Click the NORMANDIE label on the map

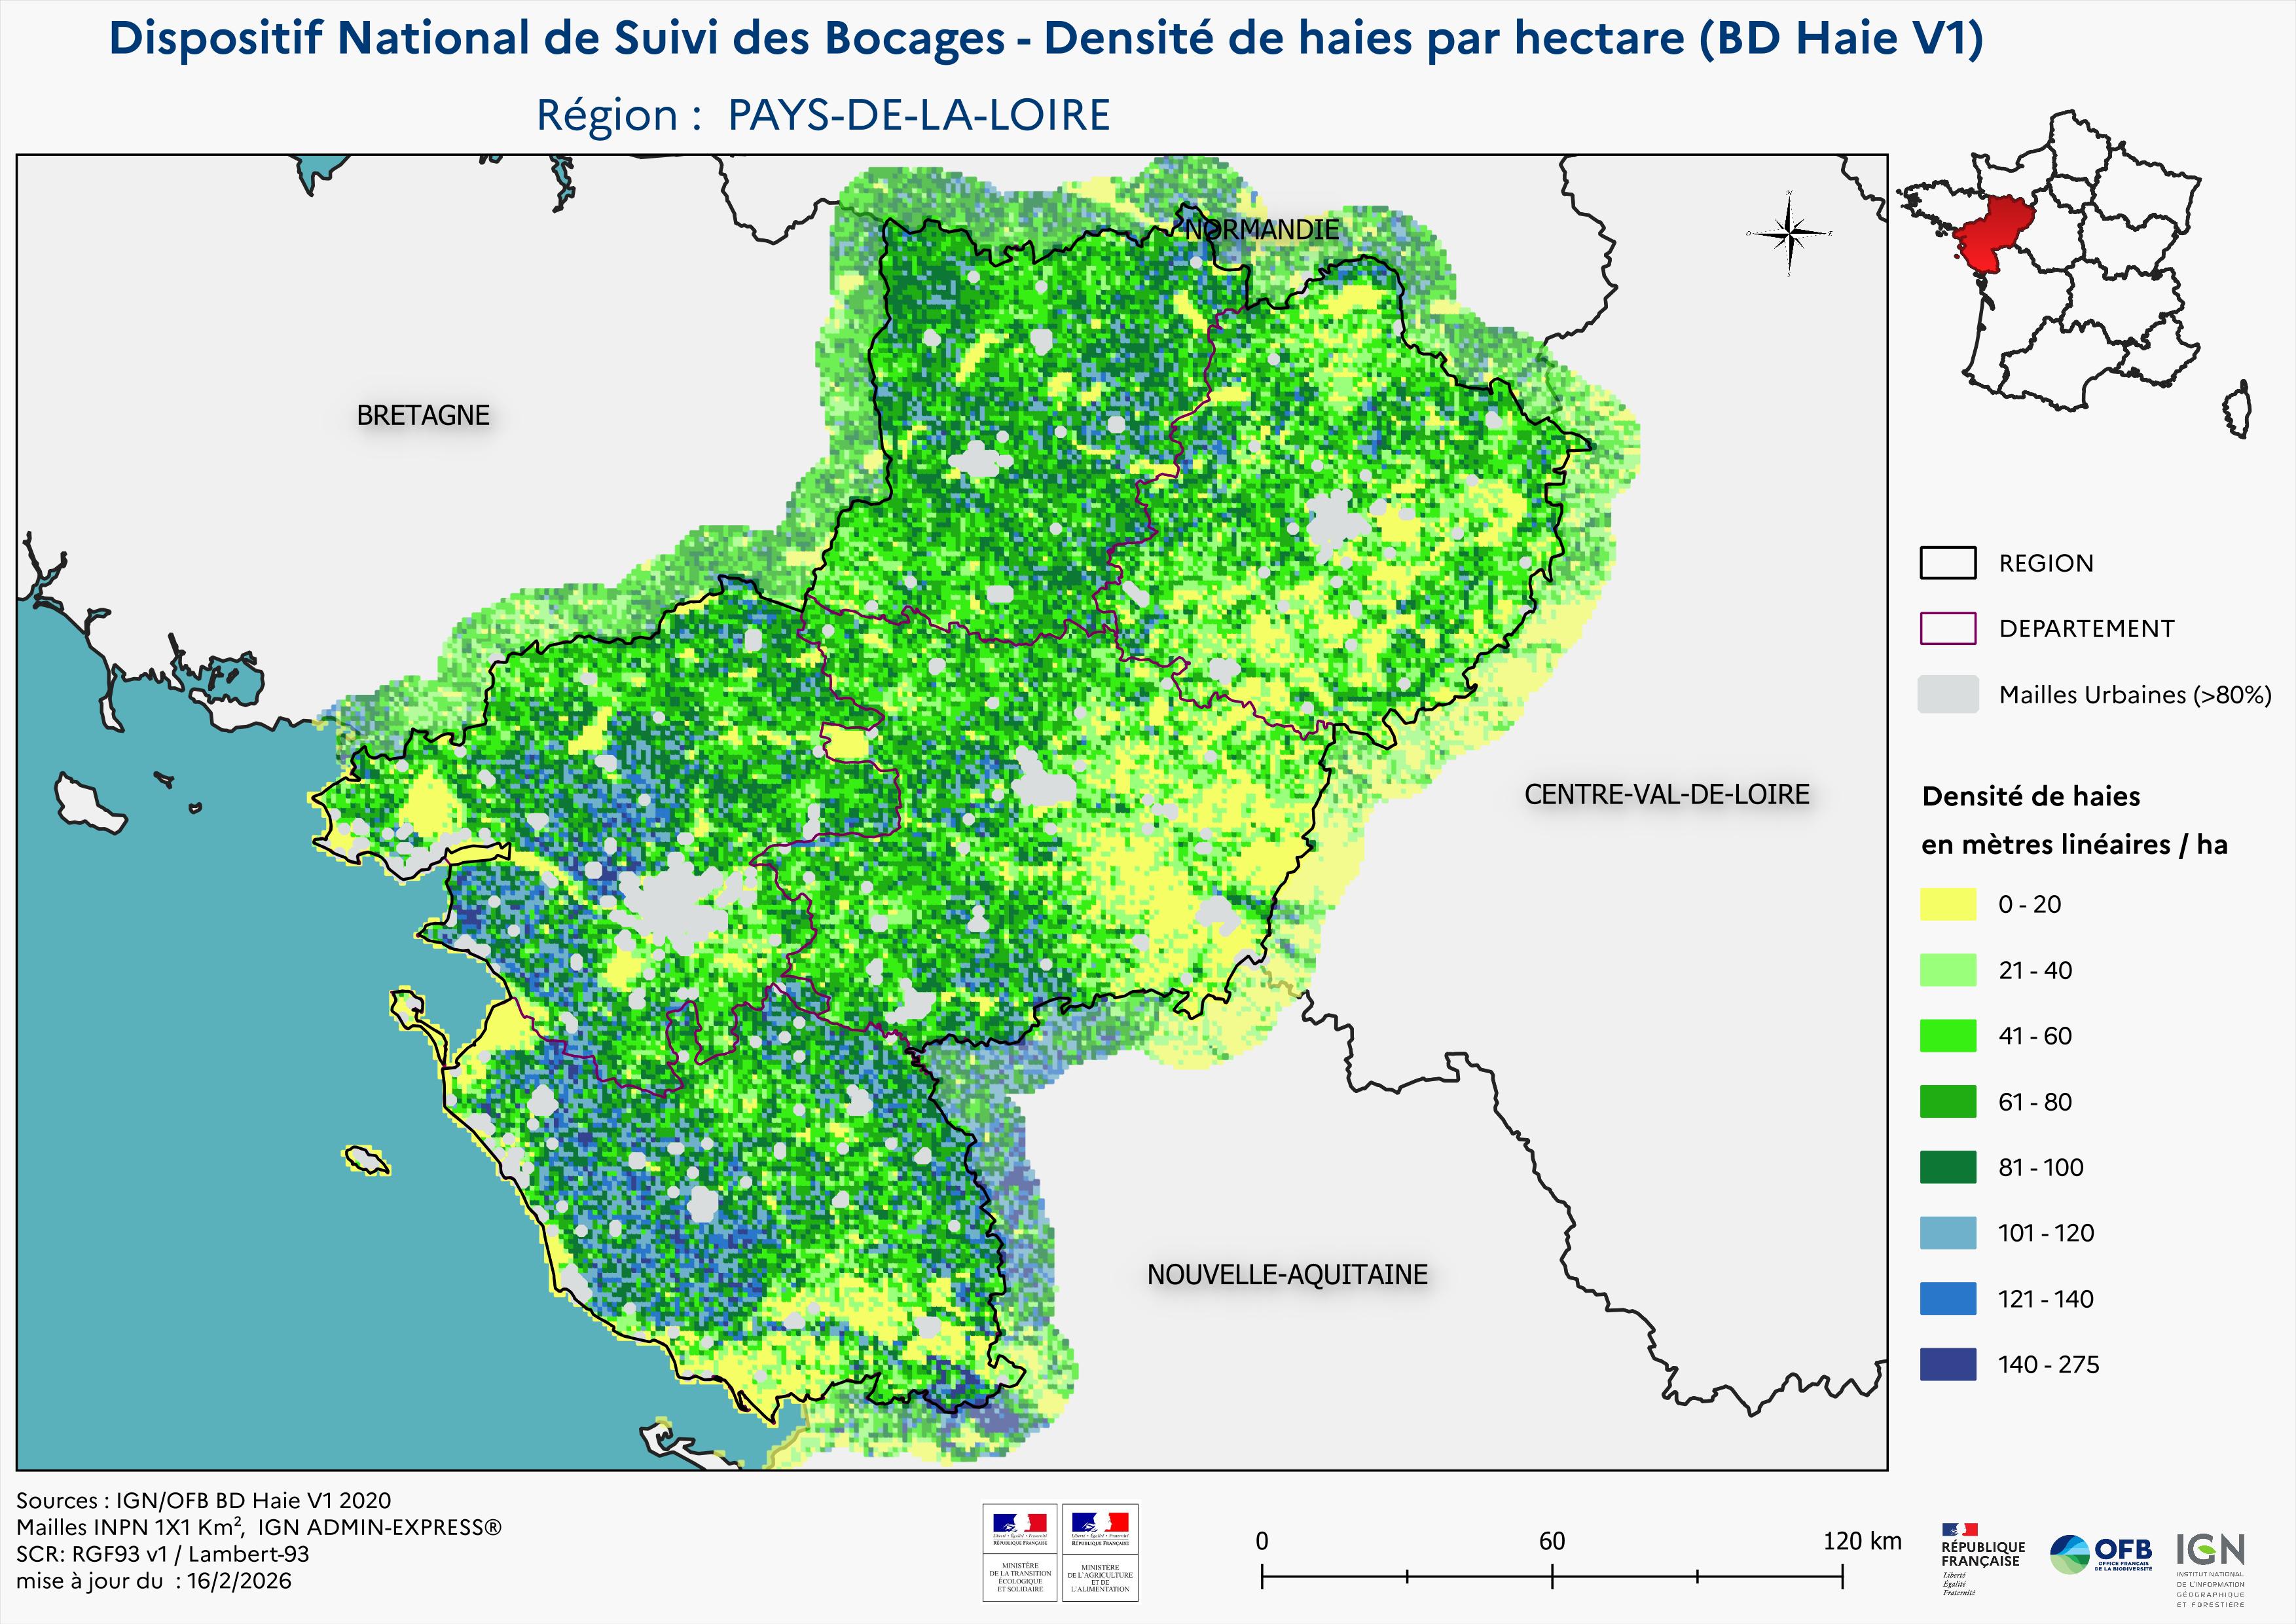click(1262, 230)
